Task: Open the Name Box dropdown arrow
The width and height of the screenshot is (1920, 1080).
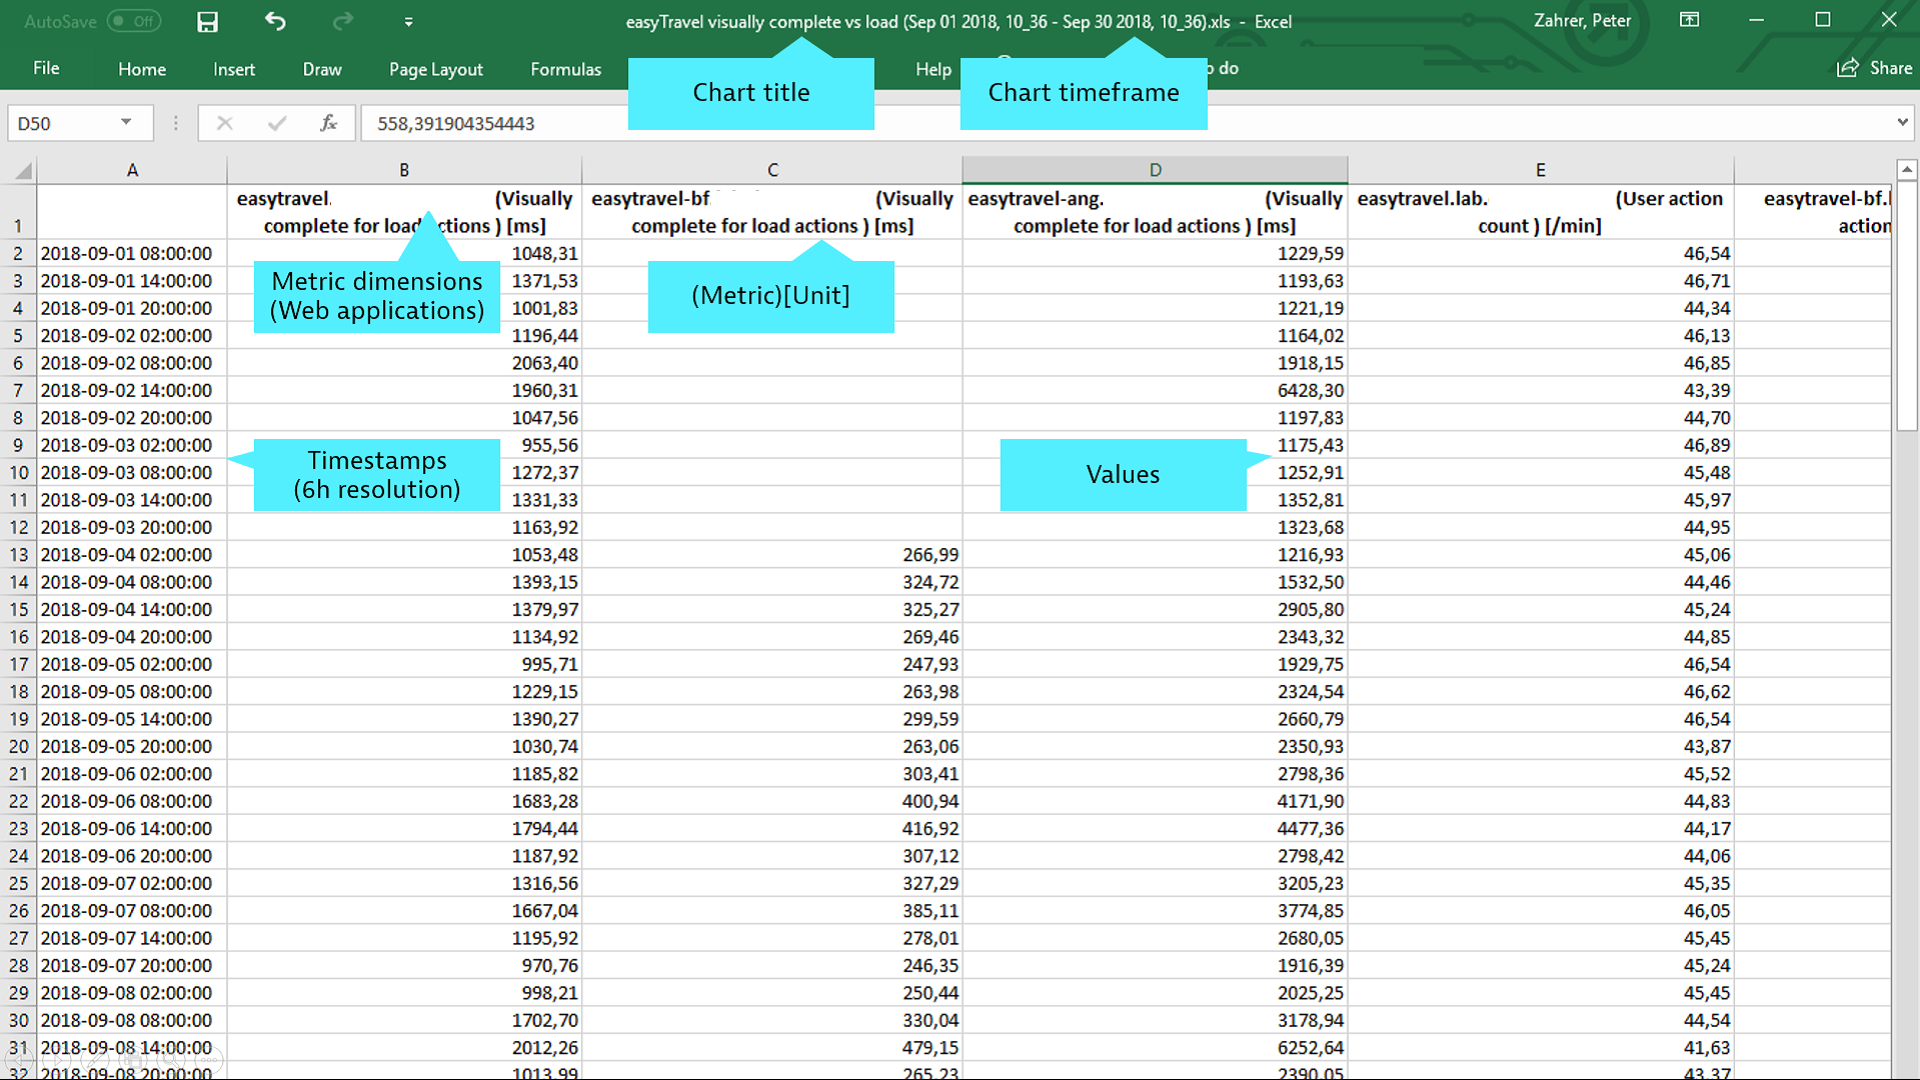Action: tap(126, 122)
